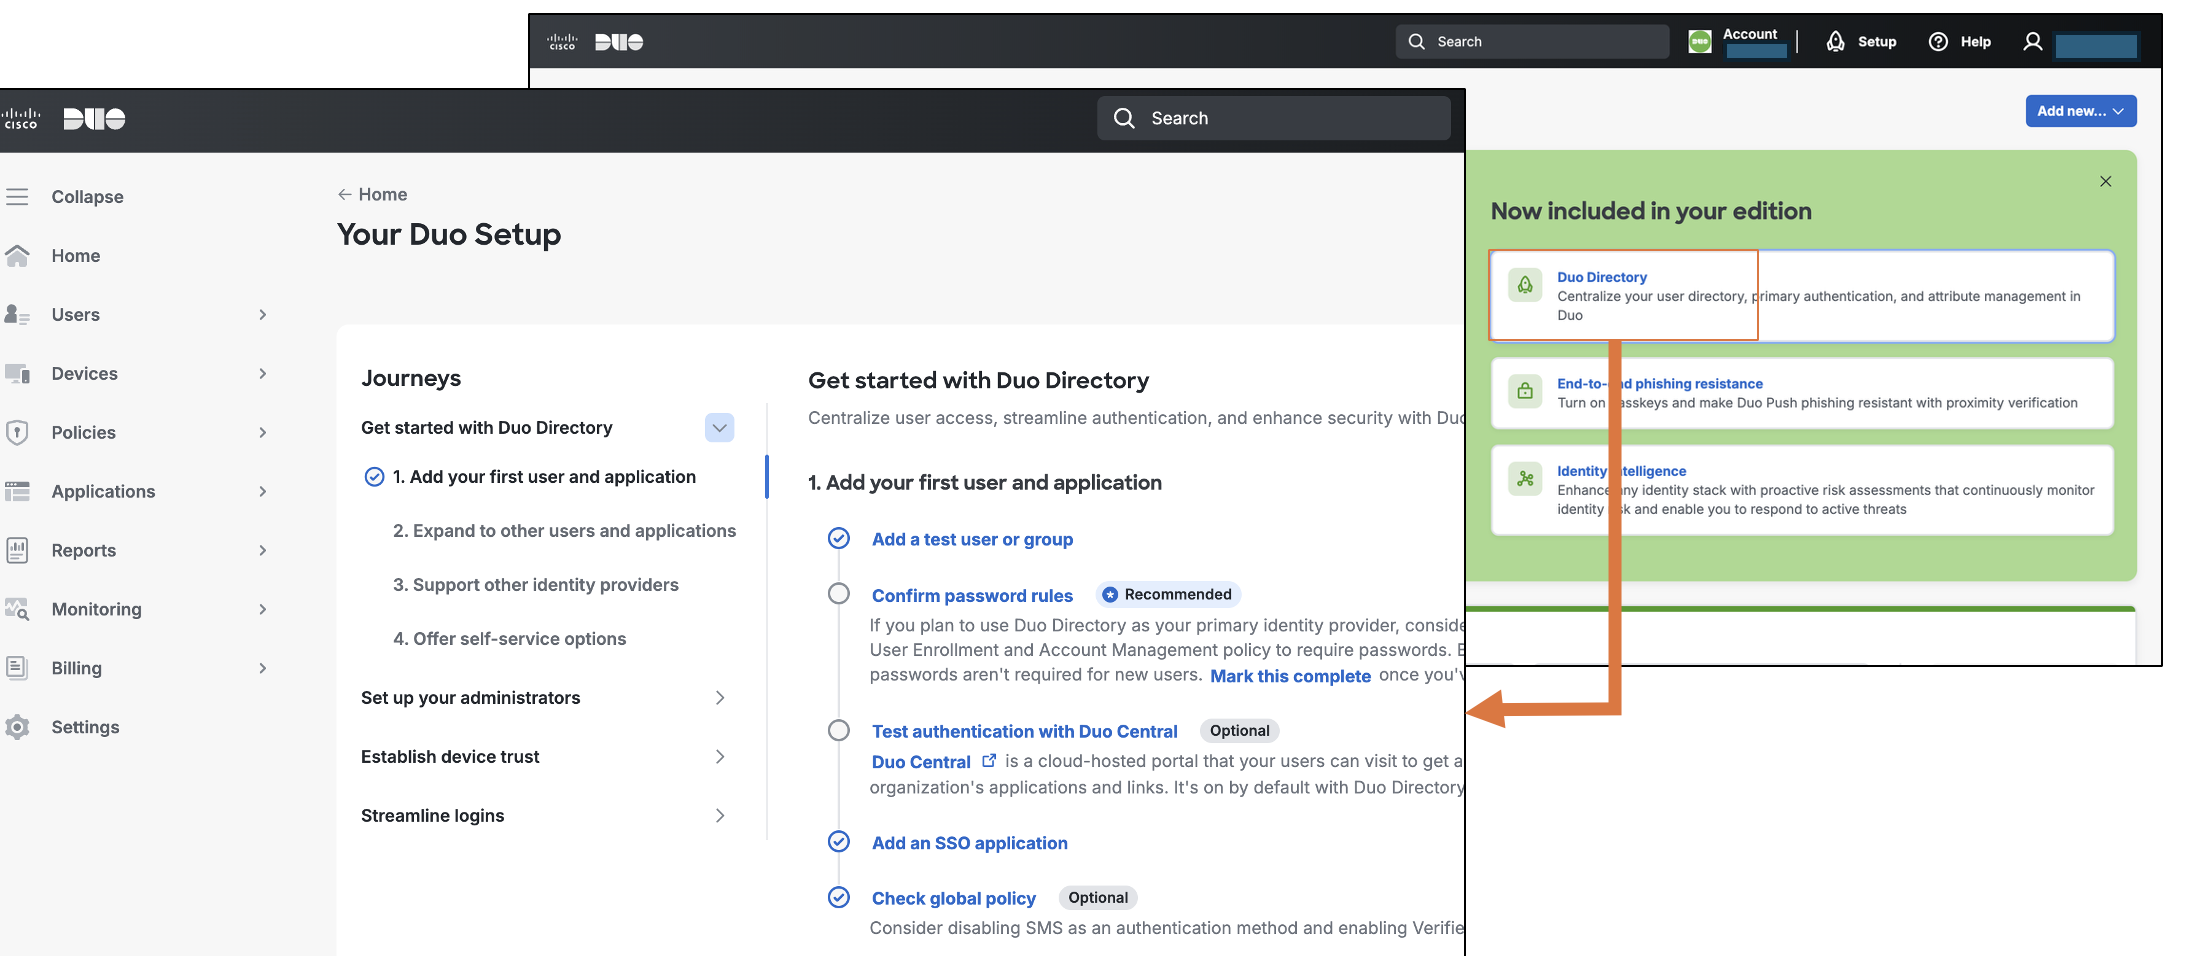Click the Setup rocket icon in top bar

point(1835,41)
